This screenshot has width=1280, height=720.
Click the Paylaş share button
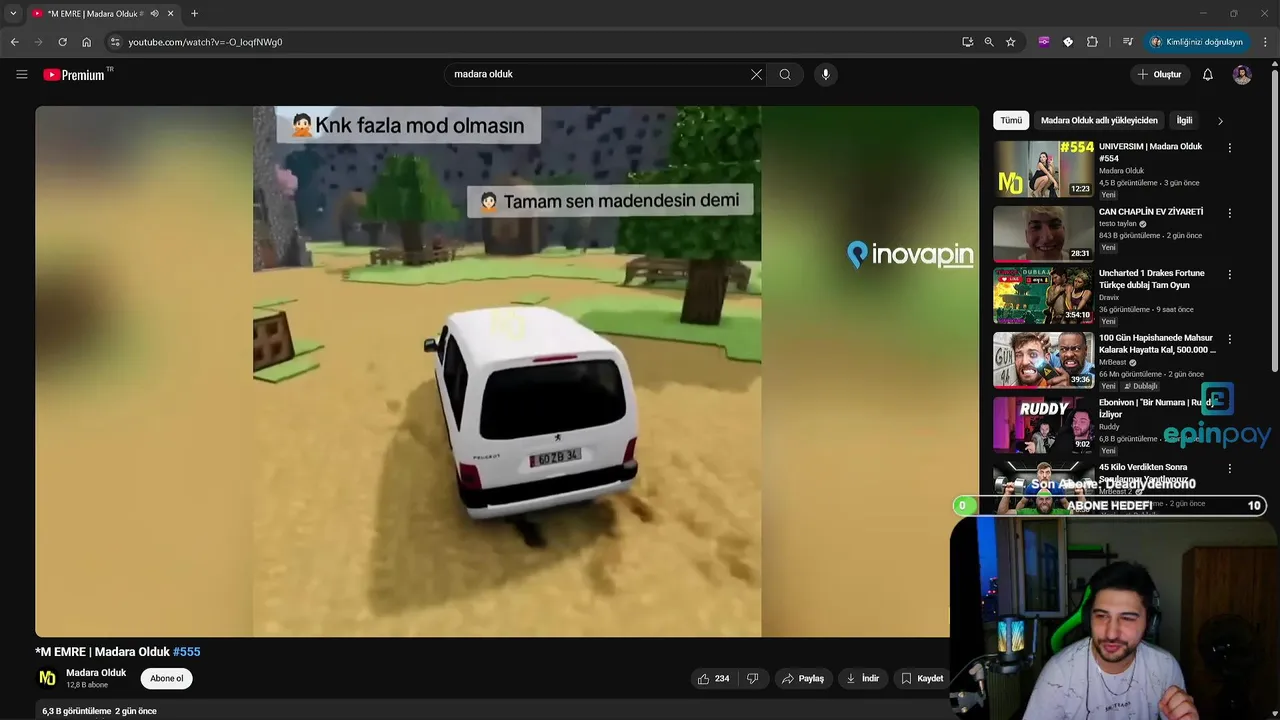point(803,679)
